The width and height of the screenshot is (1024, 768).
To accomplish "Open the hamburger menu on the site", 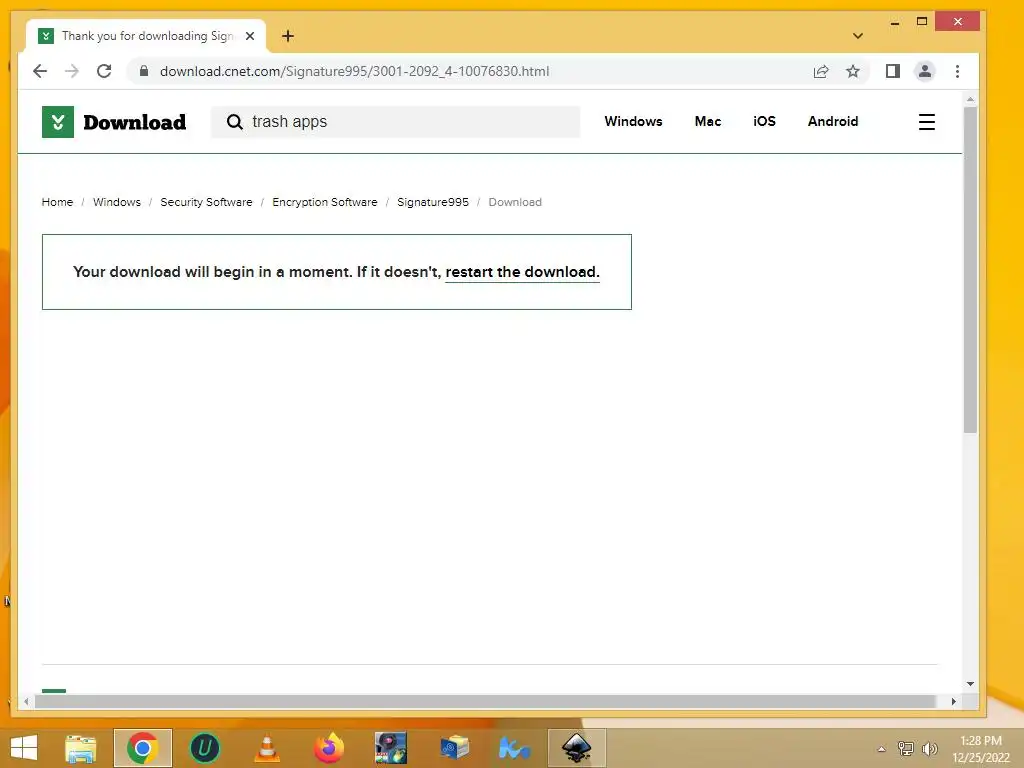I will pyautogui.click(x=927, y=122).
